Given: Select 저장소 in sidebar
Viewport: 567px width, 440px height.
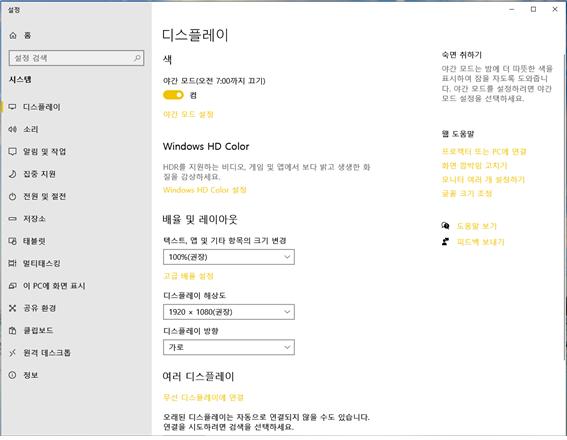Looking at the screenshot, I should point(76,219).
